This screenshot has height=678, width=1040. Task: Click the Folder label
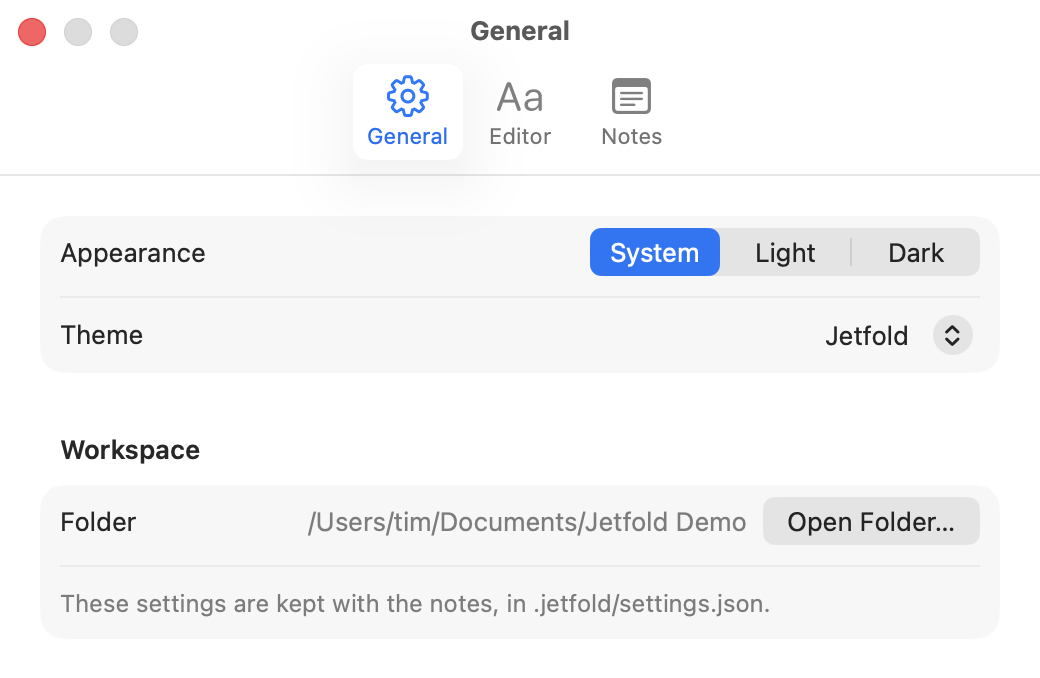point(98,522)
